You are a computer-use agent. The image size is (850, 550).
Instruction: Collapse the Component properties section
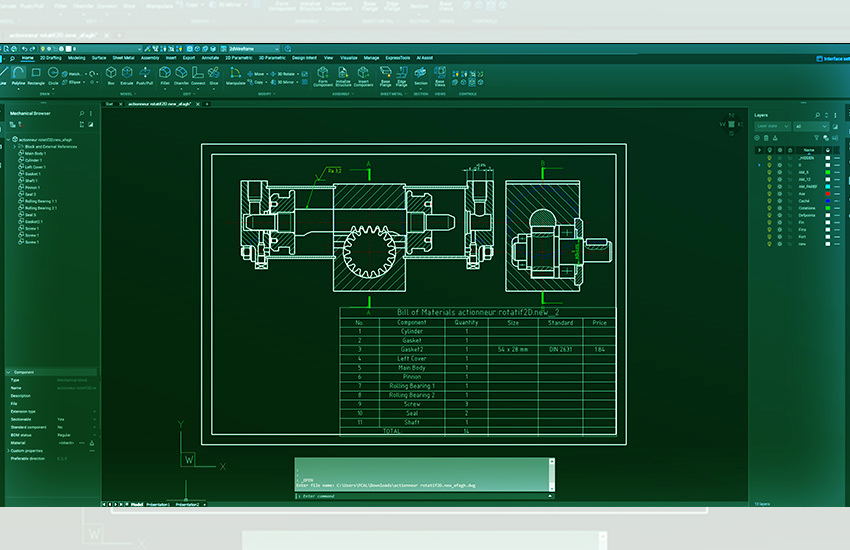(x=9, y=372)
